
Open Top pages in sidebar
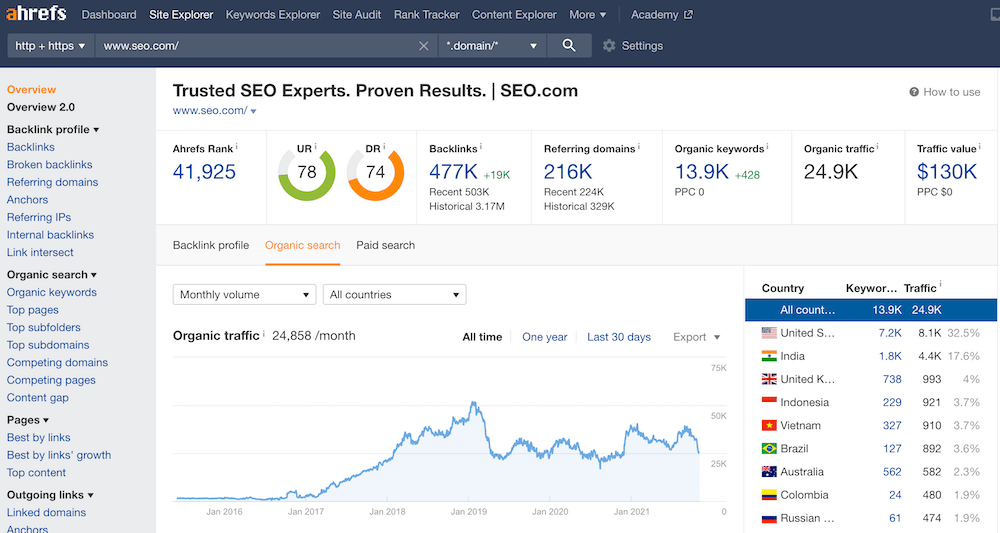pos(33,310)
